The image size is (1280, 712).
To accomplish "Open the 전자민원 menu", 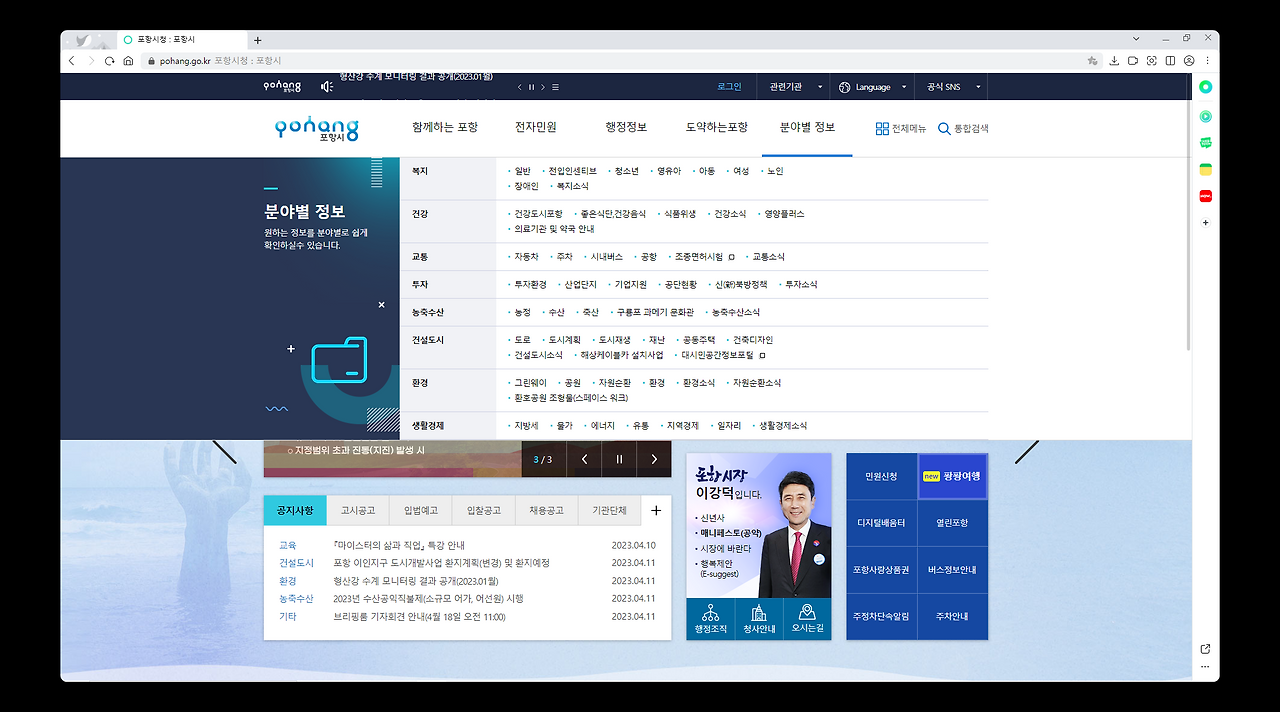I will [536, 127].
